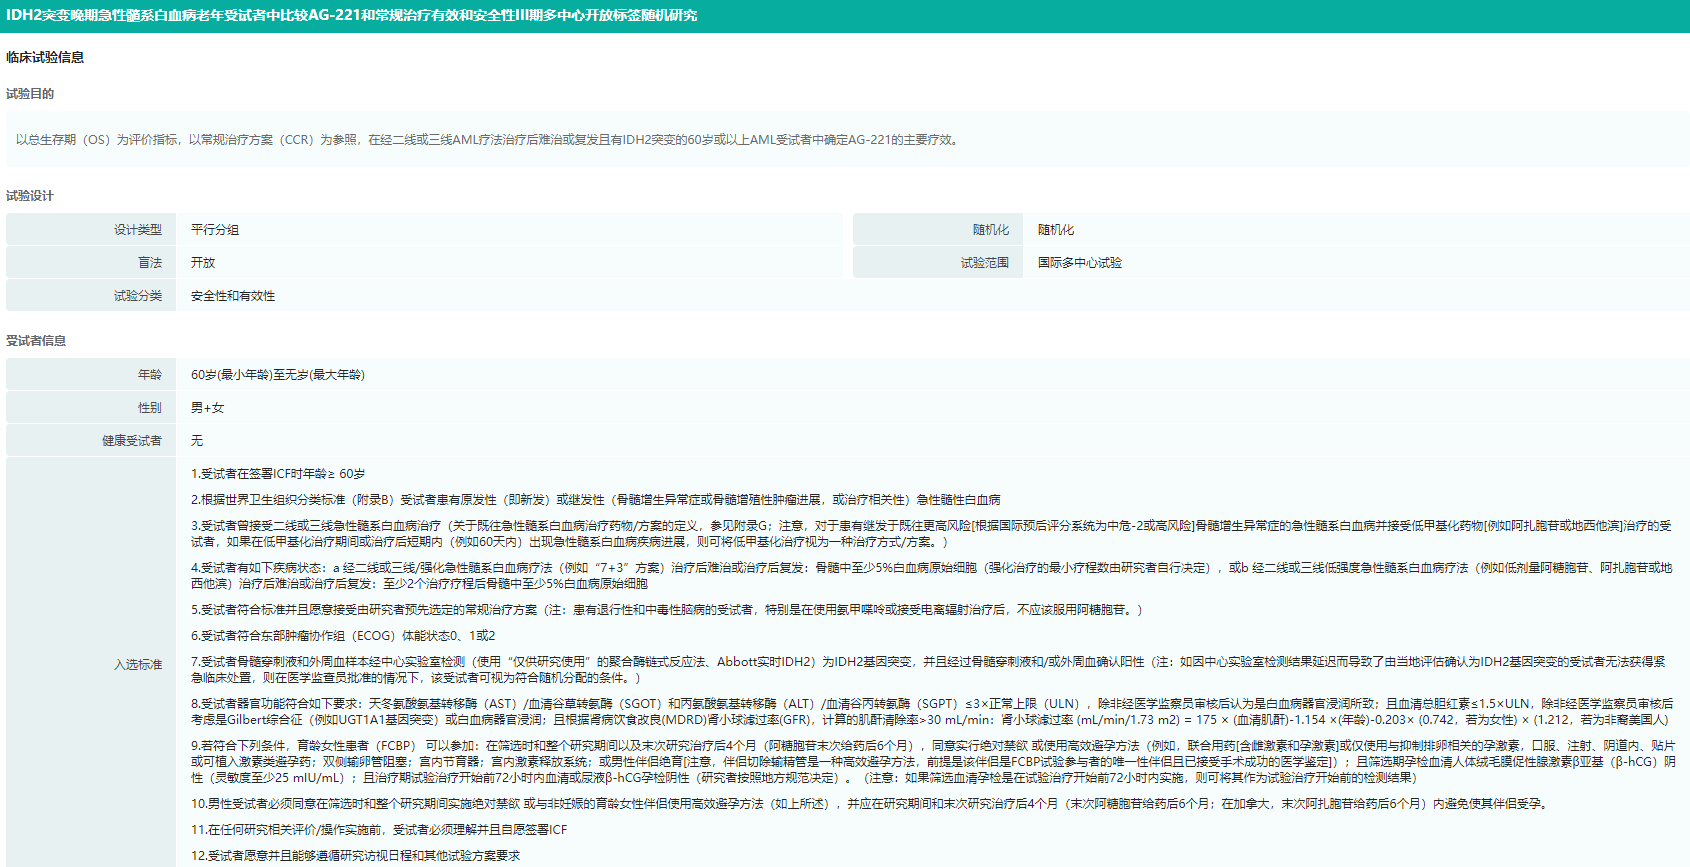This screenshot has height=867, width=1690.
Task: Click the 试验分类 value 安全性和有效性
Action: 233,296
